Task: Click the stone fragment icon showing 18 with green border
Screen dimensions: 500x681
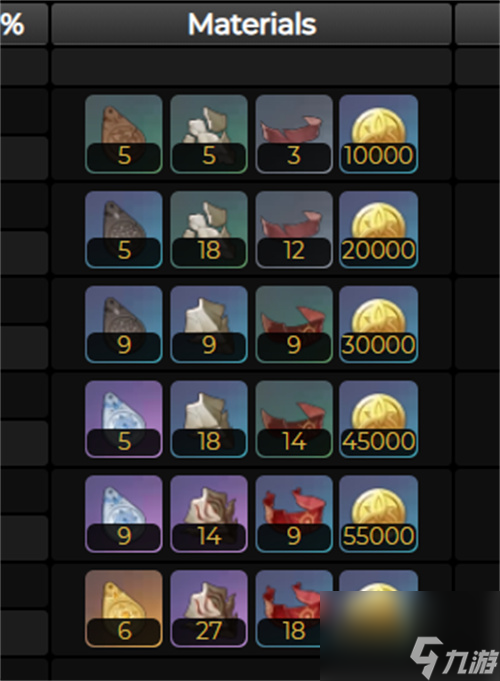Action: point(209,229)
